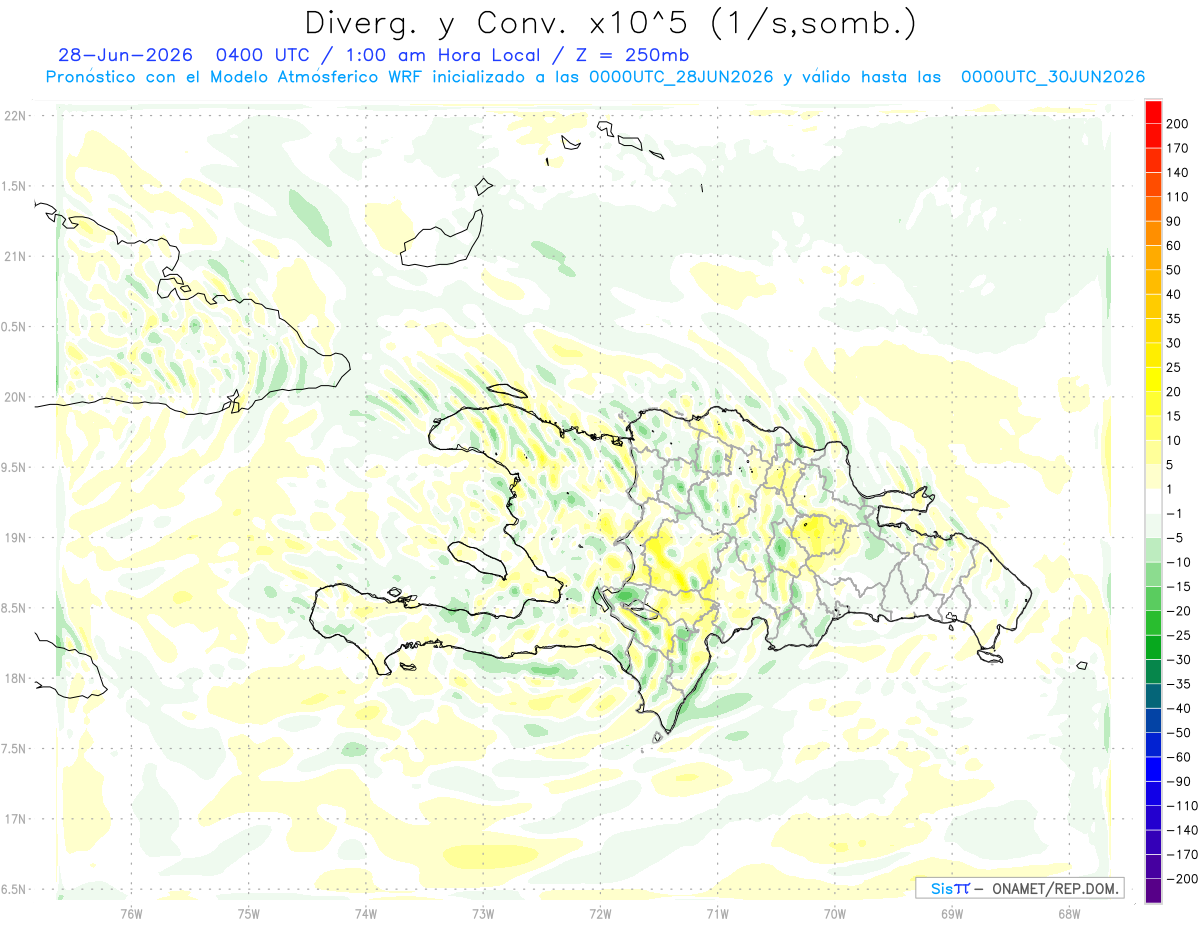Click the '-50' value on the color legend
Screen dimensions: 1200x927
point(1178,733)
